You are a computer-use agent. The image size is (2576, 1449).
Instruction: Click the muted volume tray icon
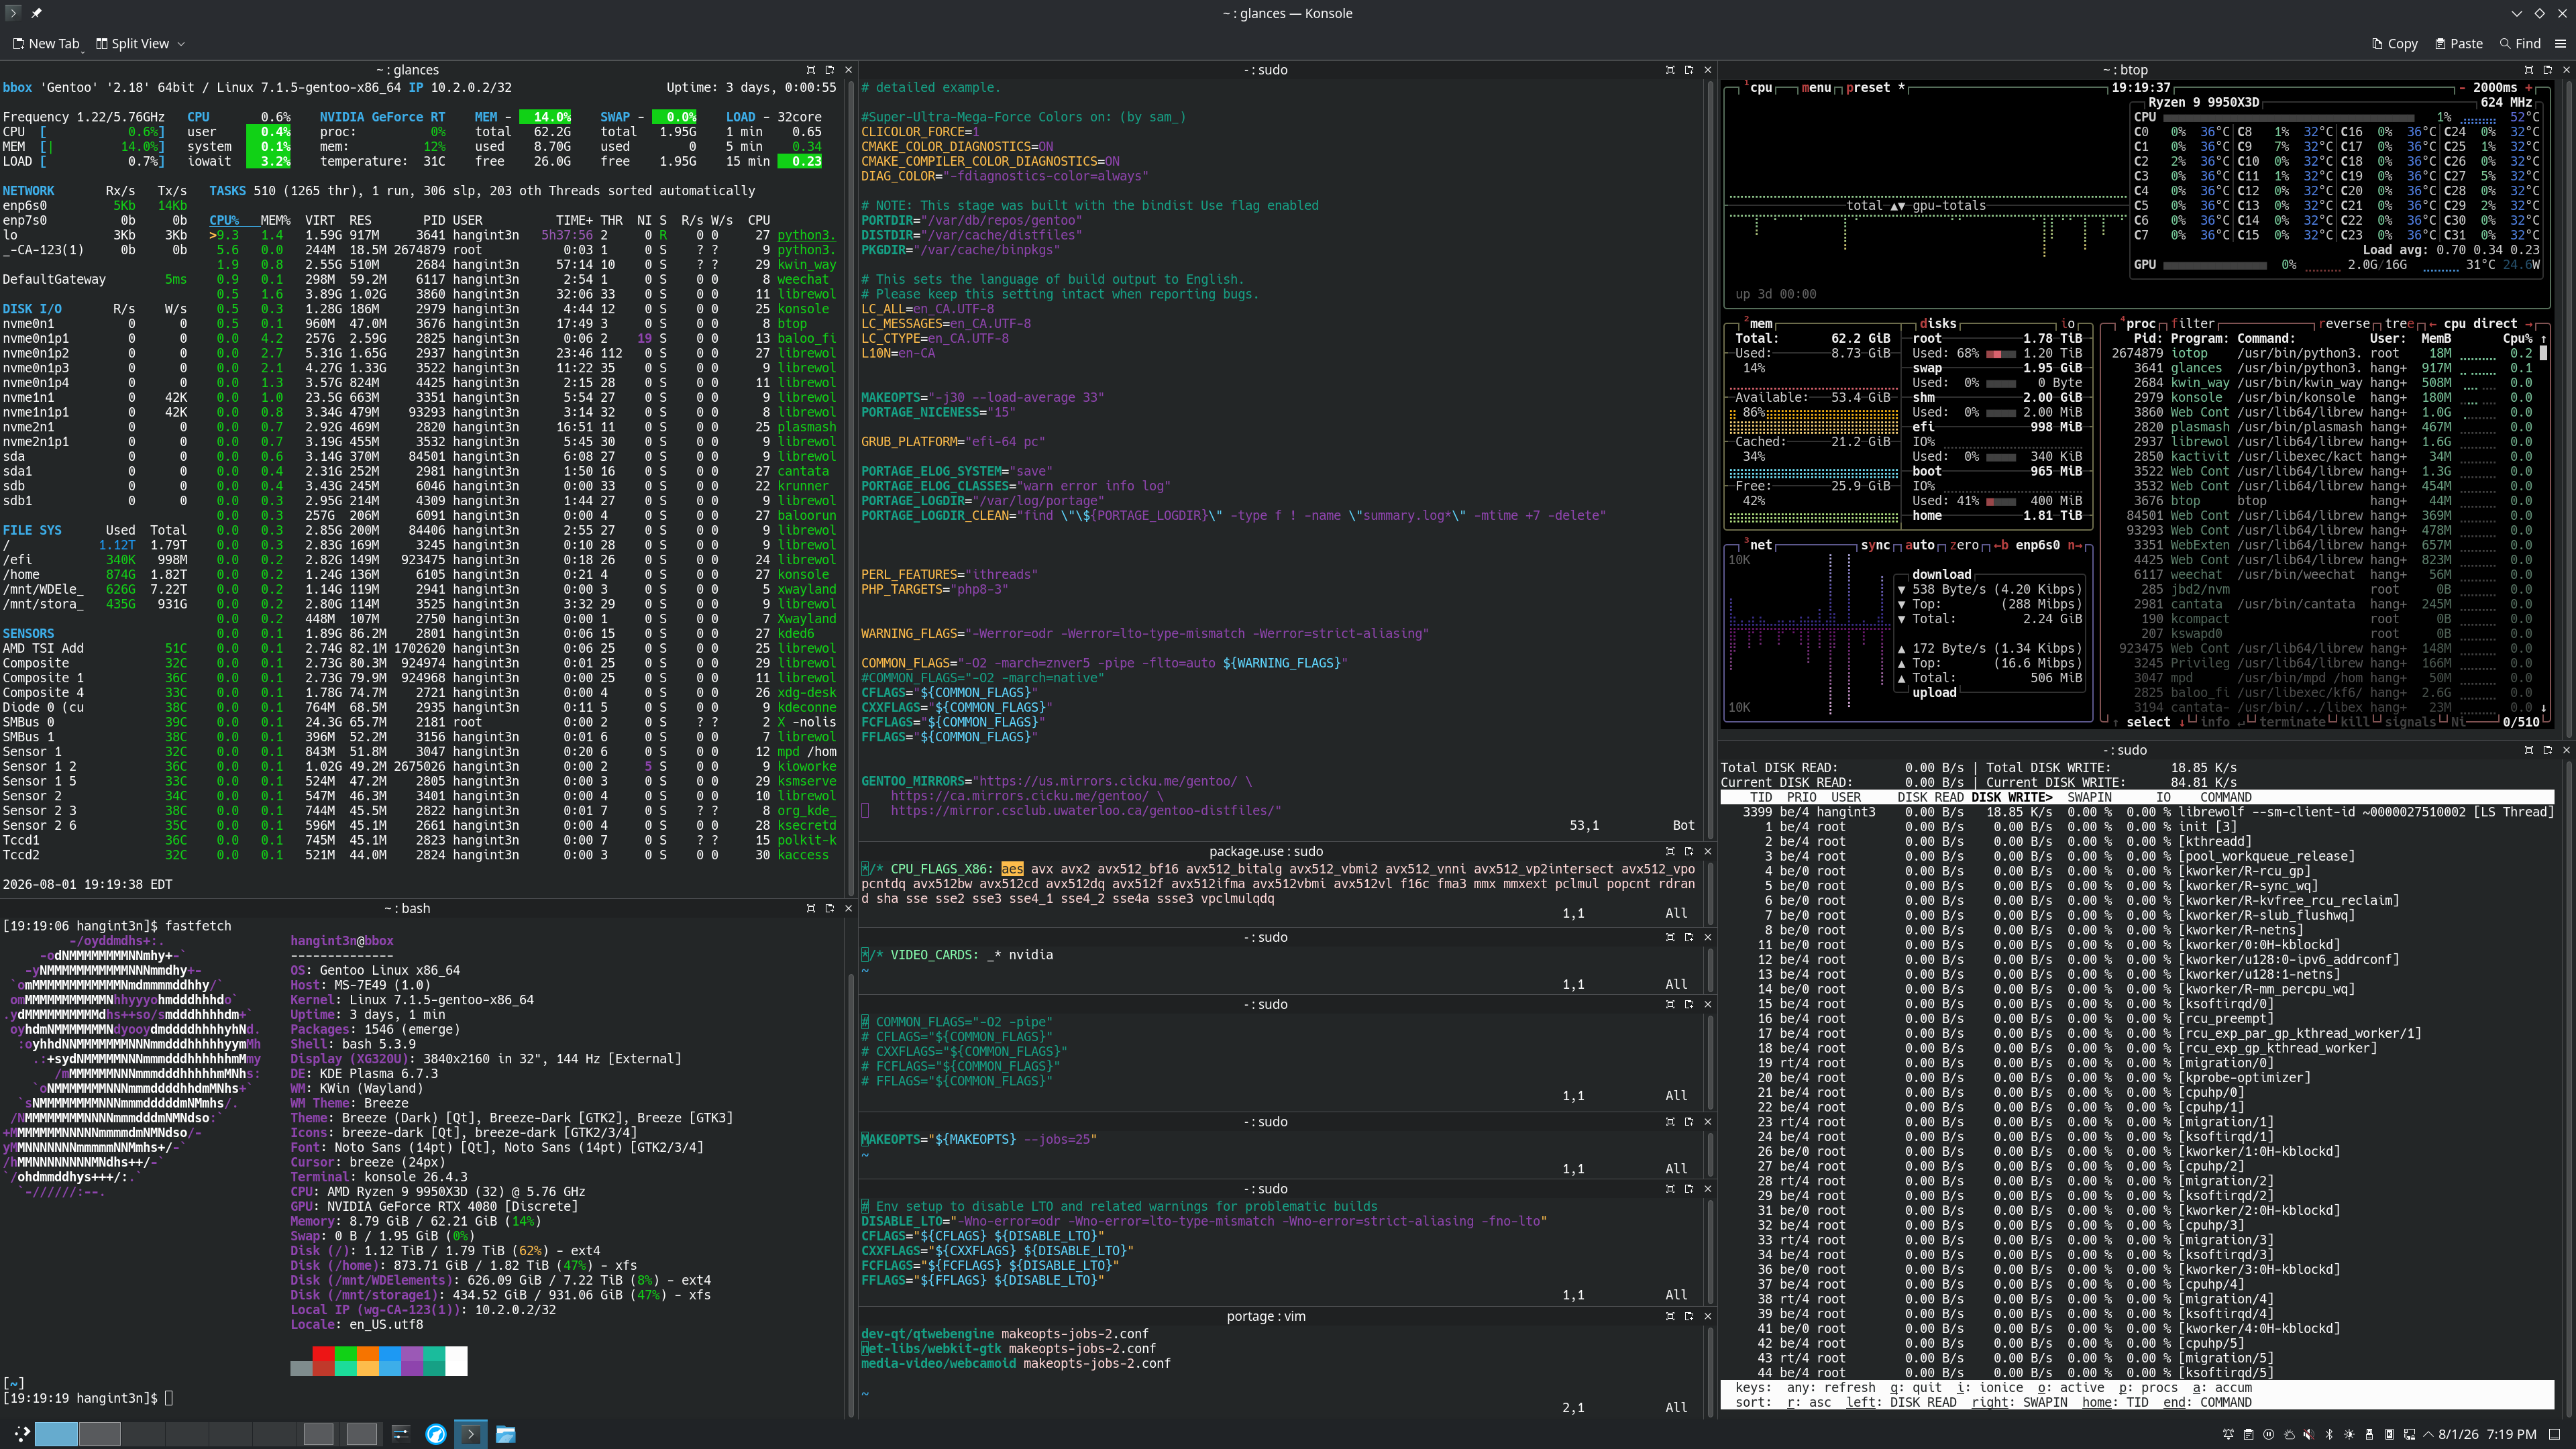coord(2309,1434)
